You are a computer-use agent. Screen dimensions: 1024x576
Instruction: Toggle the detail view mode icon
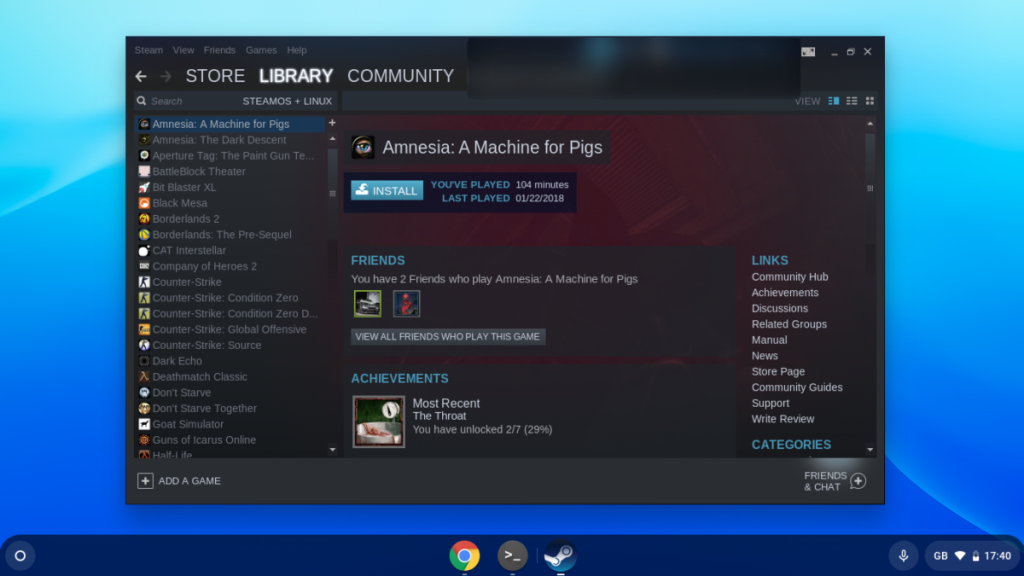point(836,100)
